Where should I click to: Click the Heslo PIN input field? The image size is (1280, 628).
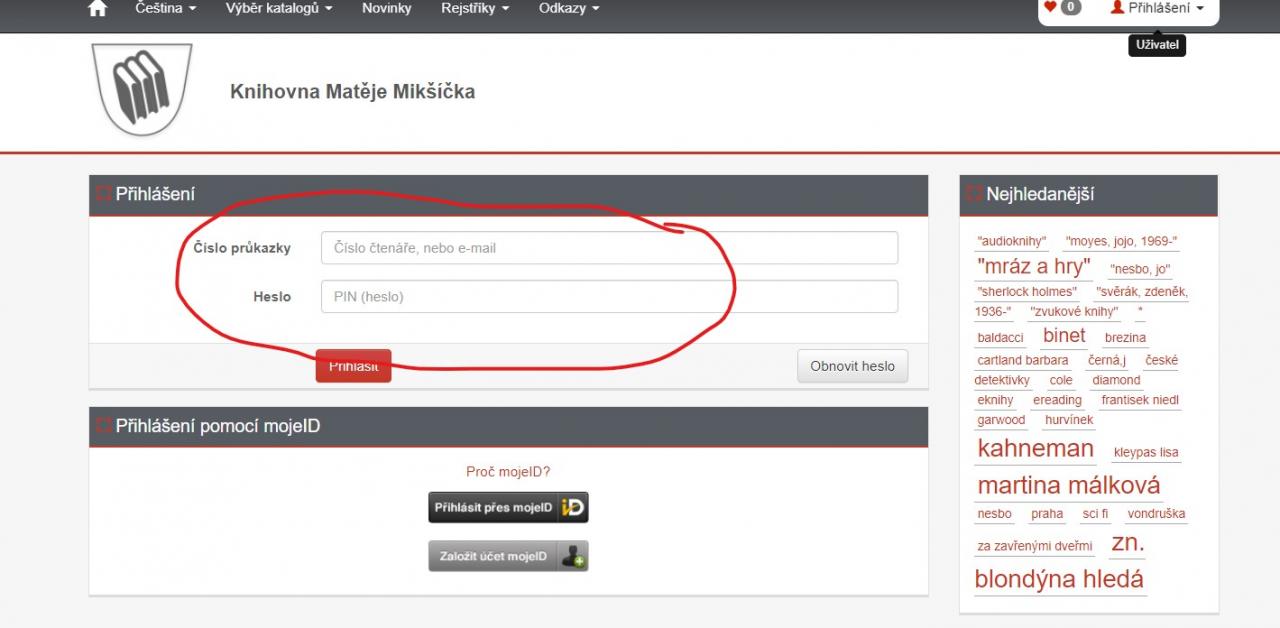point(609,297)
